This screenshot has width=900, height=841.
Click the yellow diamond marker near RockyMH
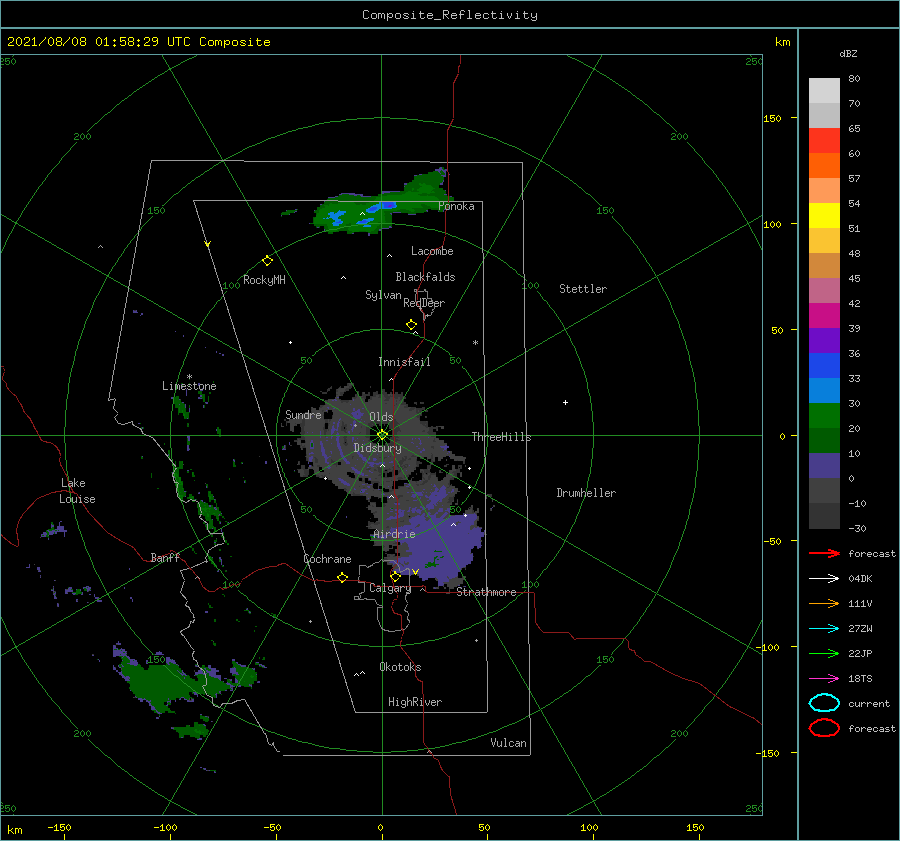click(267, 261)
